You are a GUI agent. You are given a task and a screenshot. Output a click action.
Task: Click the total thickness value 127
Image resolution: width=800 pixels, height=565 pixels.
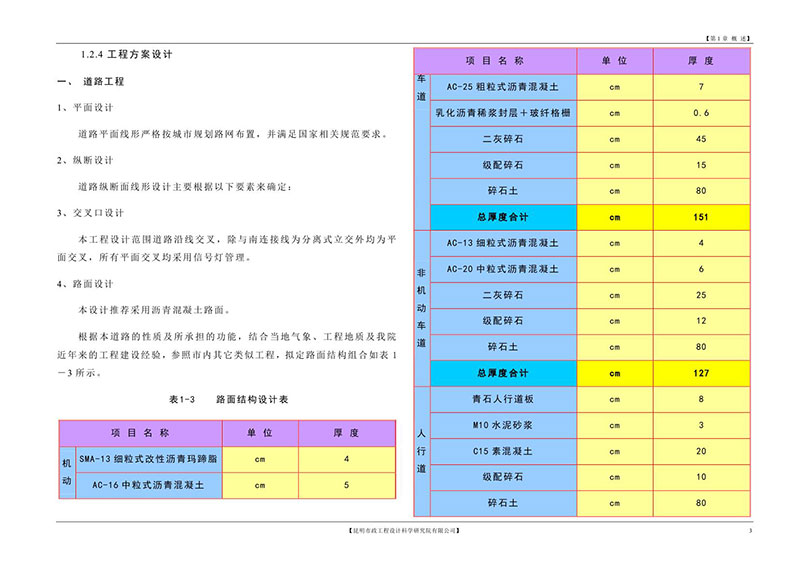pos(700,373)
